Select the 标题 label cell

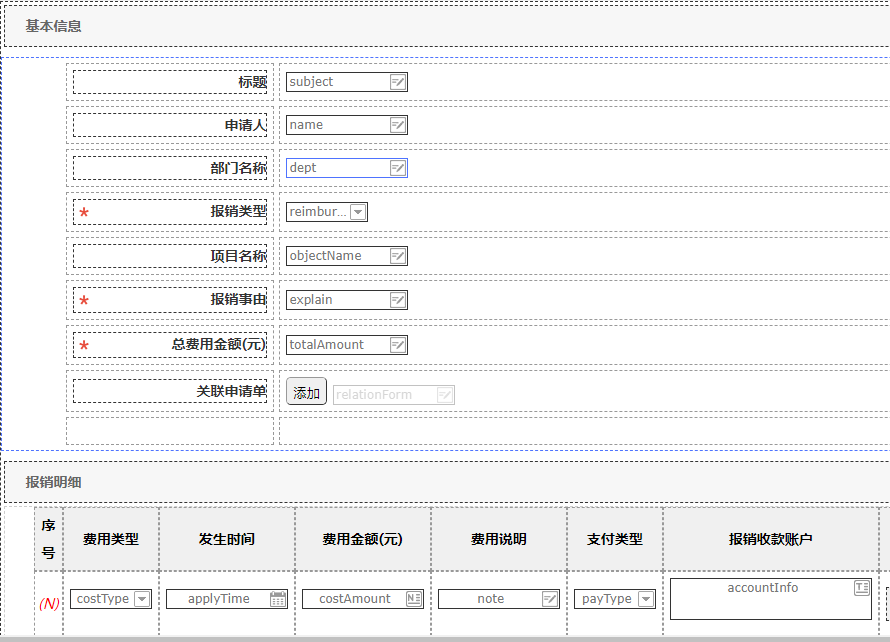coord(170,82)
